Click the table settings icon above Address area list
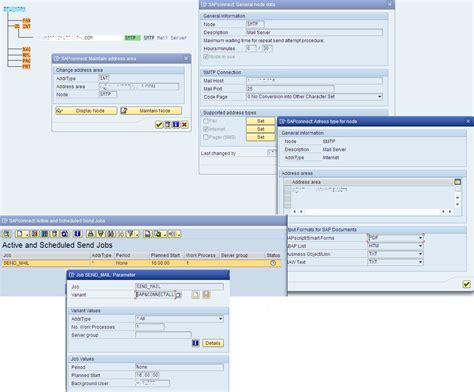 coord(458,182)
